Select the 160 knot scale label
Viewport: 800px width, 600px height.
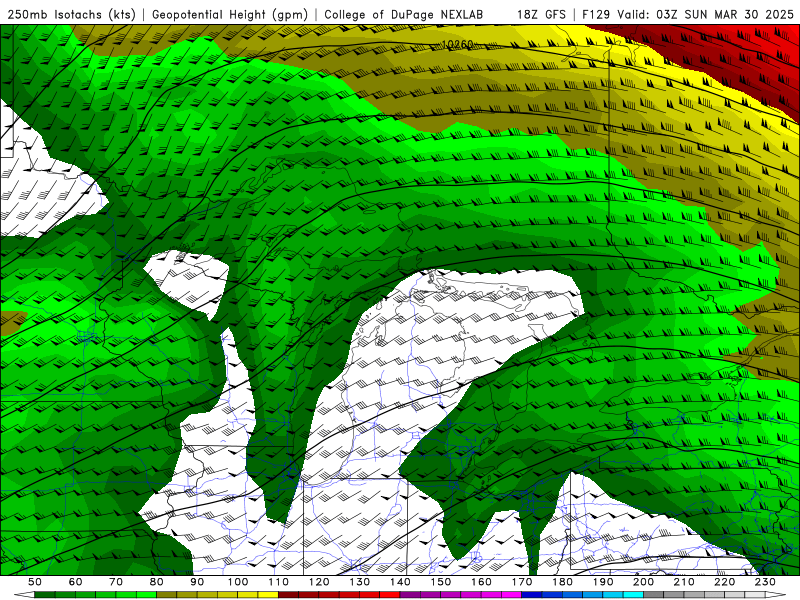[x=481, y=582]
